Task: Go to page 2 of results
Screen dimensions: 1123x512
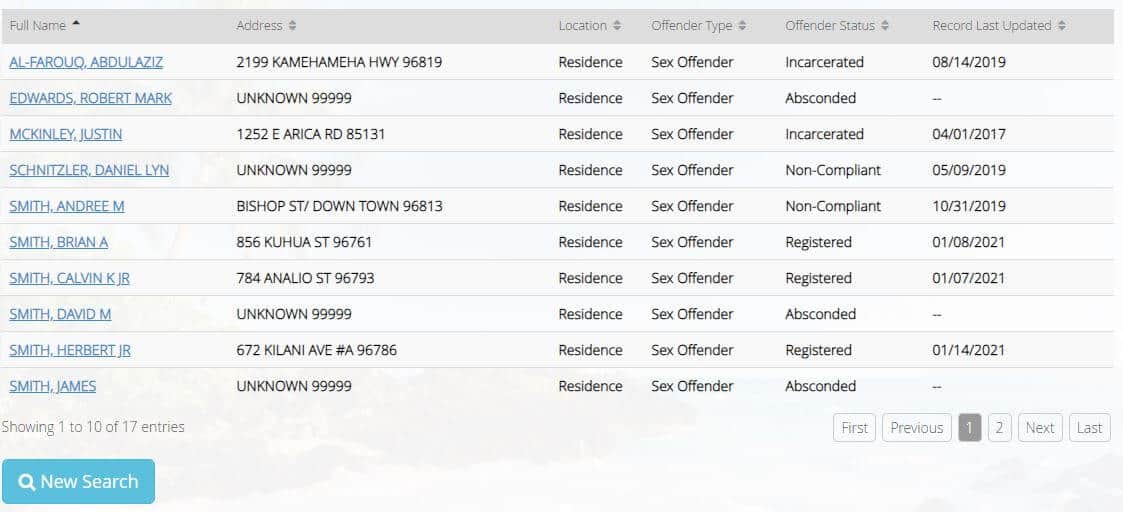Action: (x=999, y=428)
